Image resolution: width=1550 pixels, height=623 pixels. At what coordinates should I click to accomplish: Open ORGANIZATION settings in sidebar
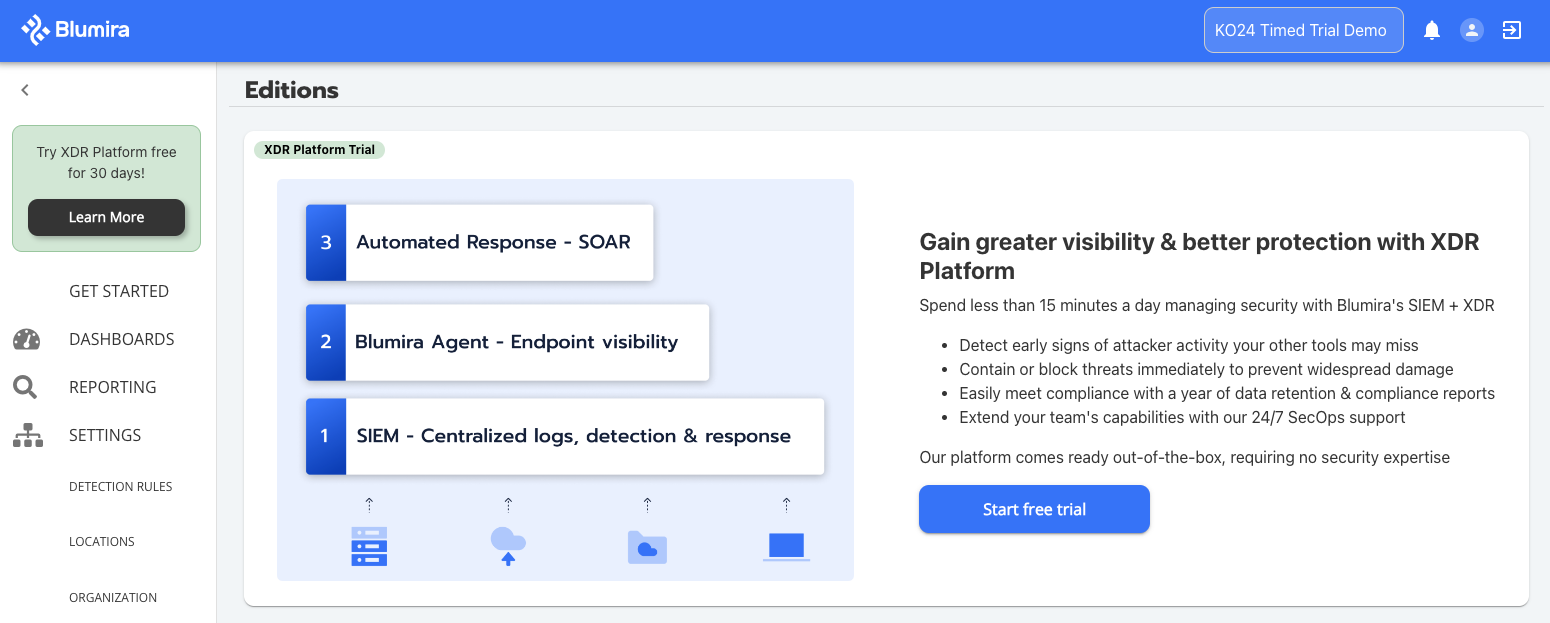pyautogui.click(x=113, y=598)
